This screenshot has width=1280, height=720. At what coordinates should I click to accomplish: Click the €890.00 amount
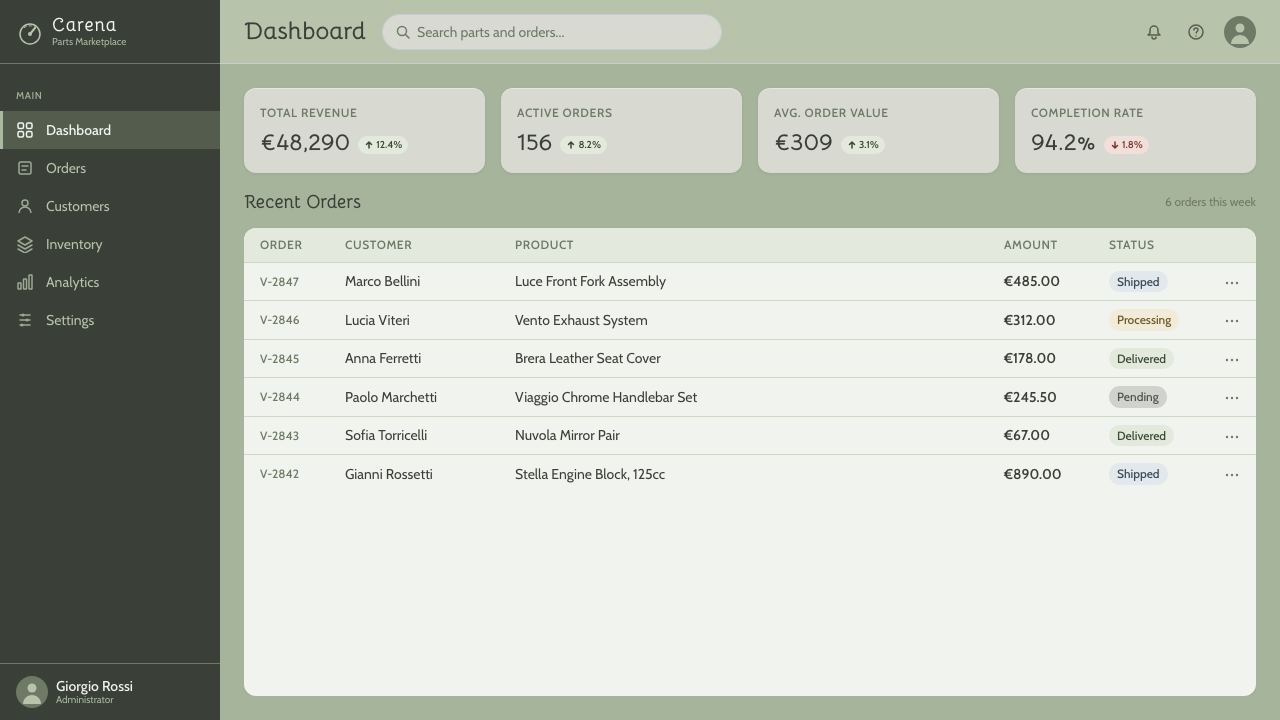pos(1032,474)
